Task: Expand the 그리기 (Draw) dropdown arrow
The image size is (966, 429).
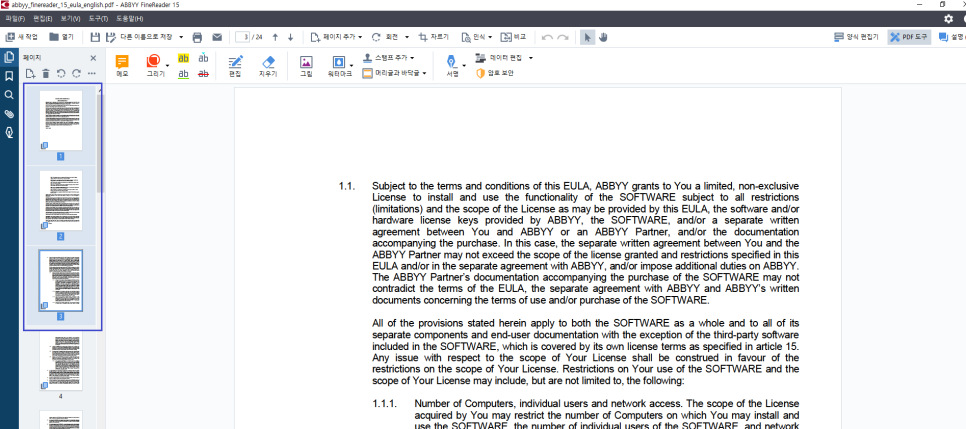Action: (168, 65)
